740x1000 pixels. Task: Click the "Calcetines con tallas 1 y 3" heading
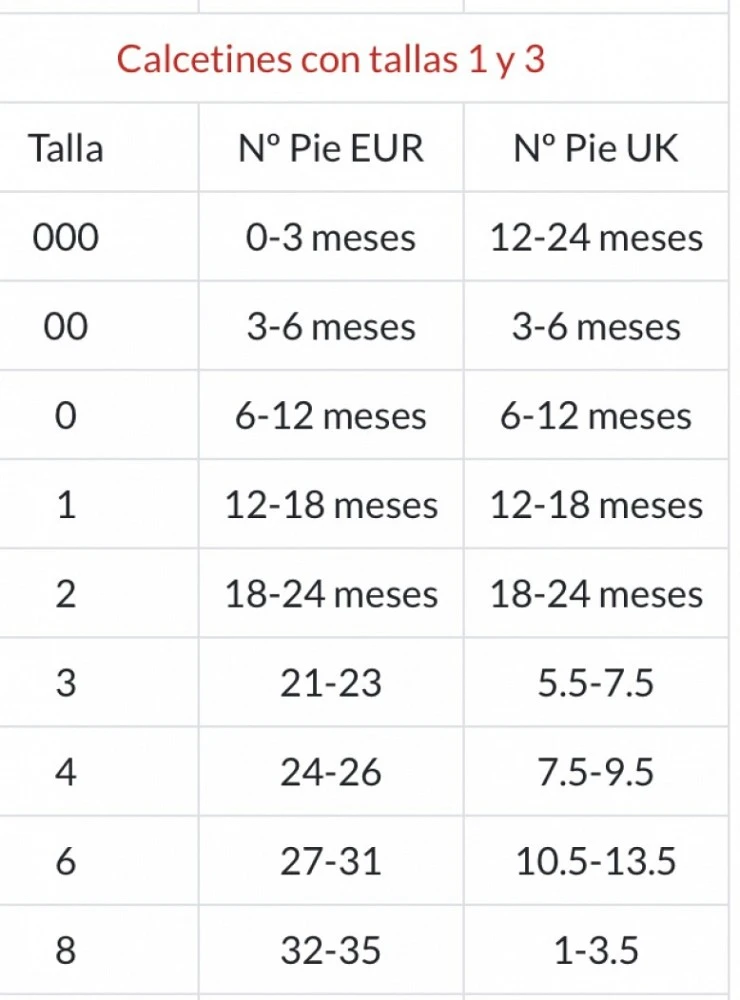[330, 59]
